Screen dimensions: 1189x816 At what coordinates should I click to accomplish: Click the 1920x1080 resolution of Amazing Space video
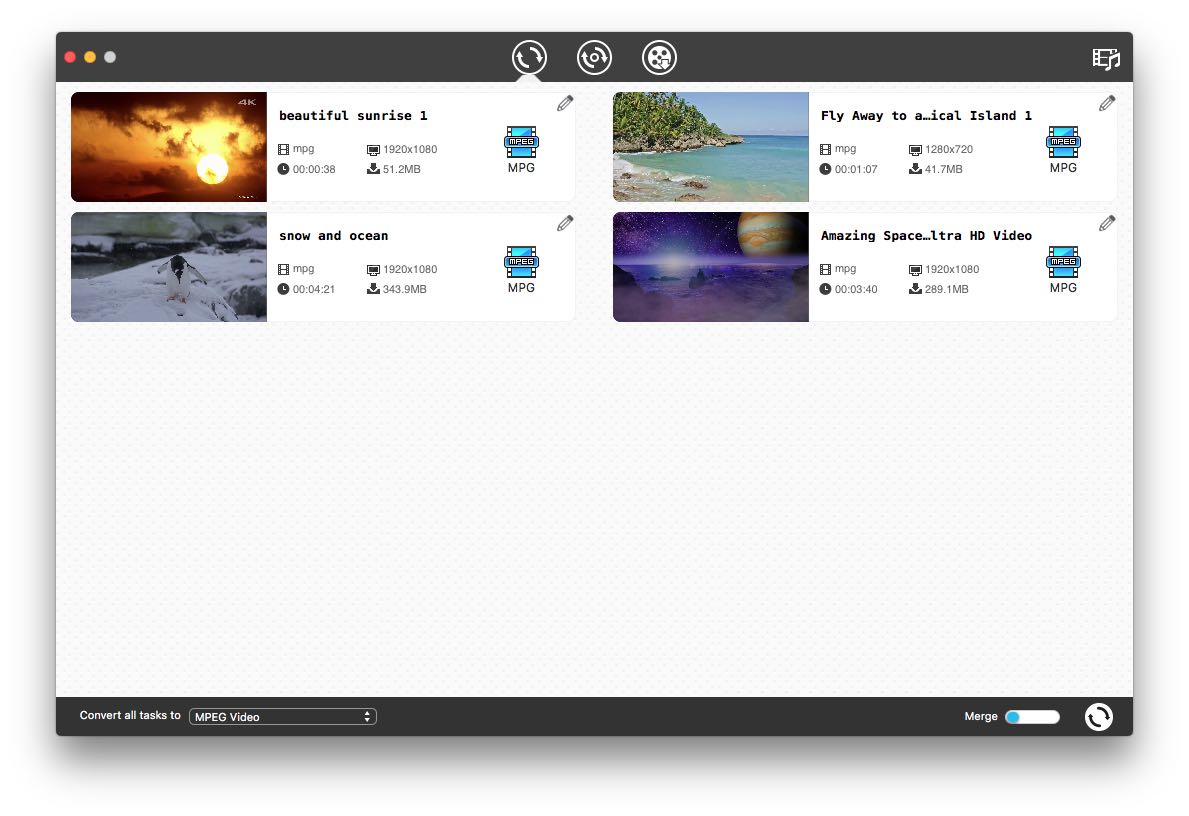click(x=952, y=269)
